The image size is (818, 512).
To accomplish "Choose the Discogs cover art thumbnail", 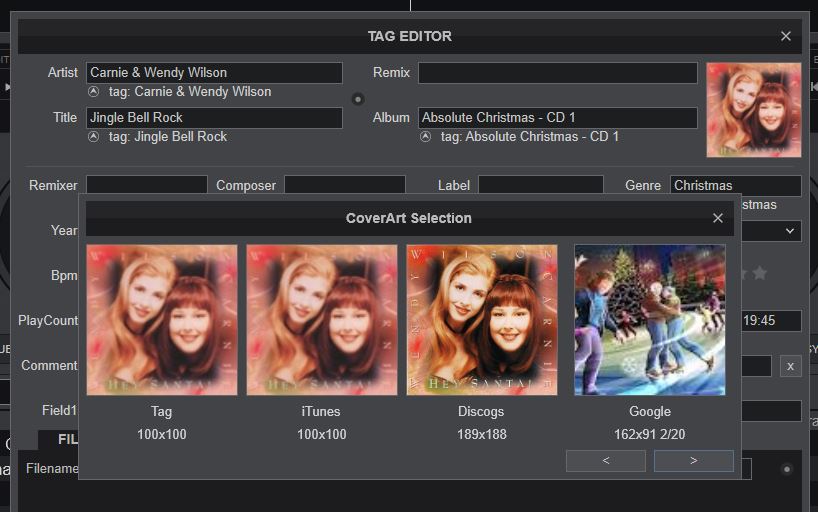I will click(482, 320).
